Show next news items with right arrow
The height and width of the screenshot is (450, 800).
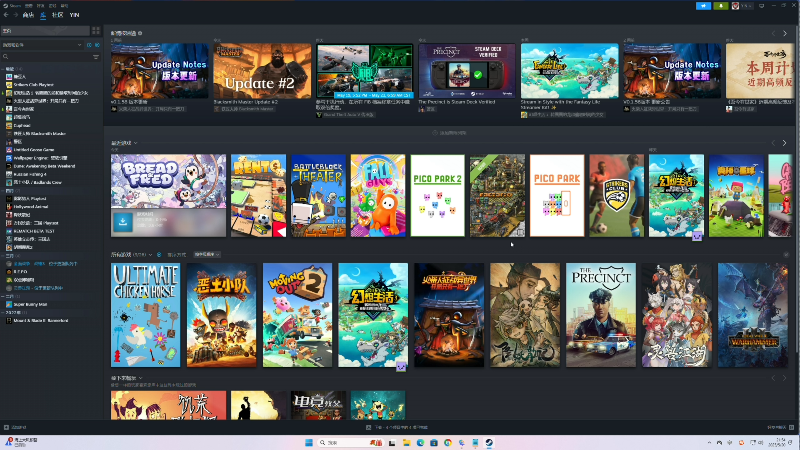(785, 33)
